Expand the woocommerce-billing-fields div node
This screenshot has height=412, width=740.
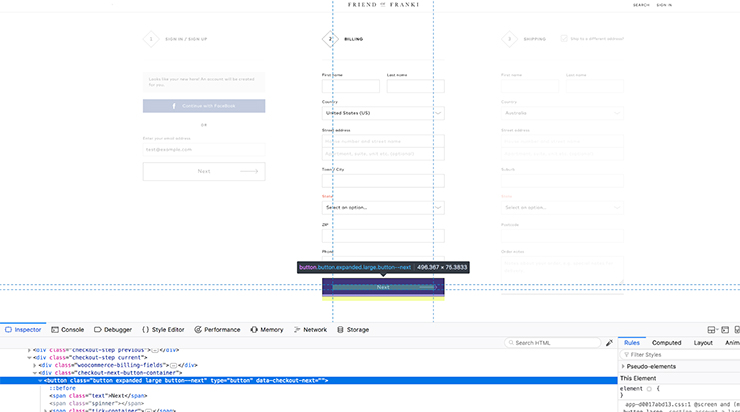click(34, 365)
